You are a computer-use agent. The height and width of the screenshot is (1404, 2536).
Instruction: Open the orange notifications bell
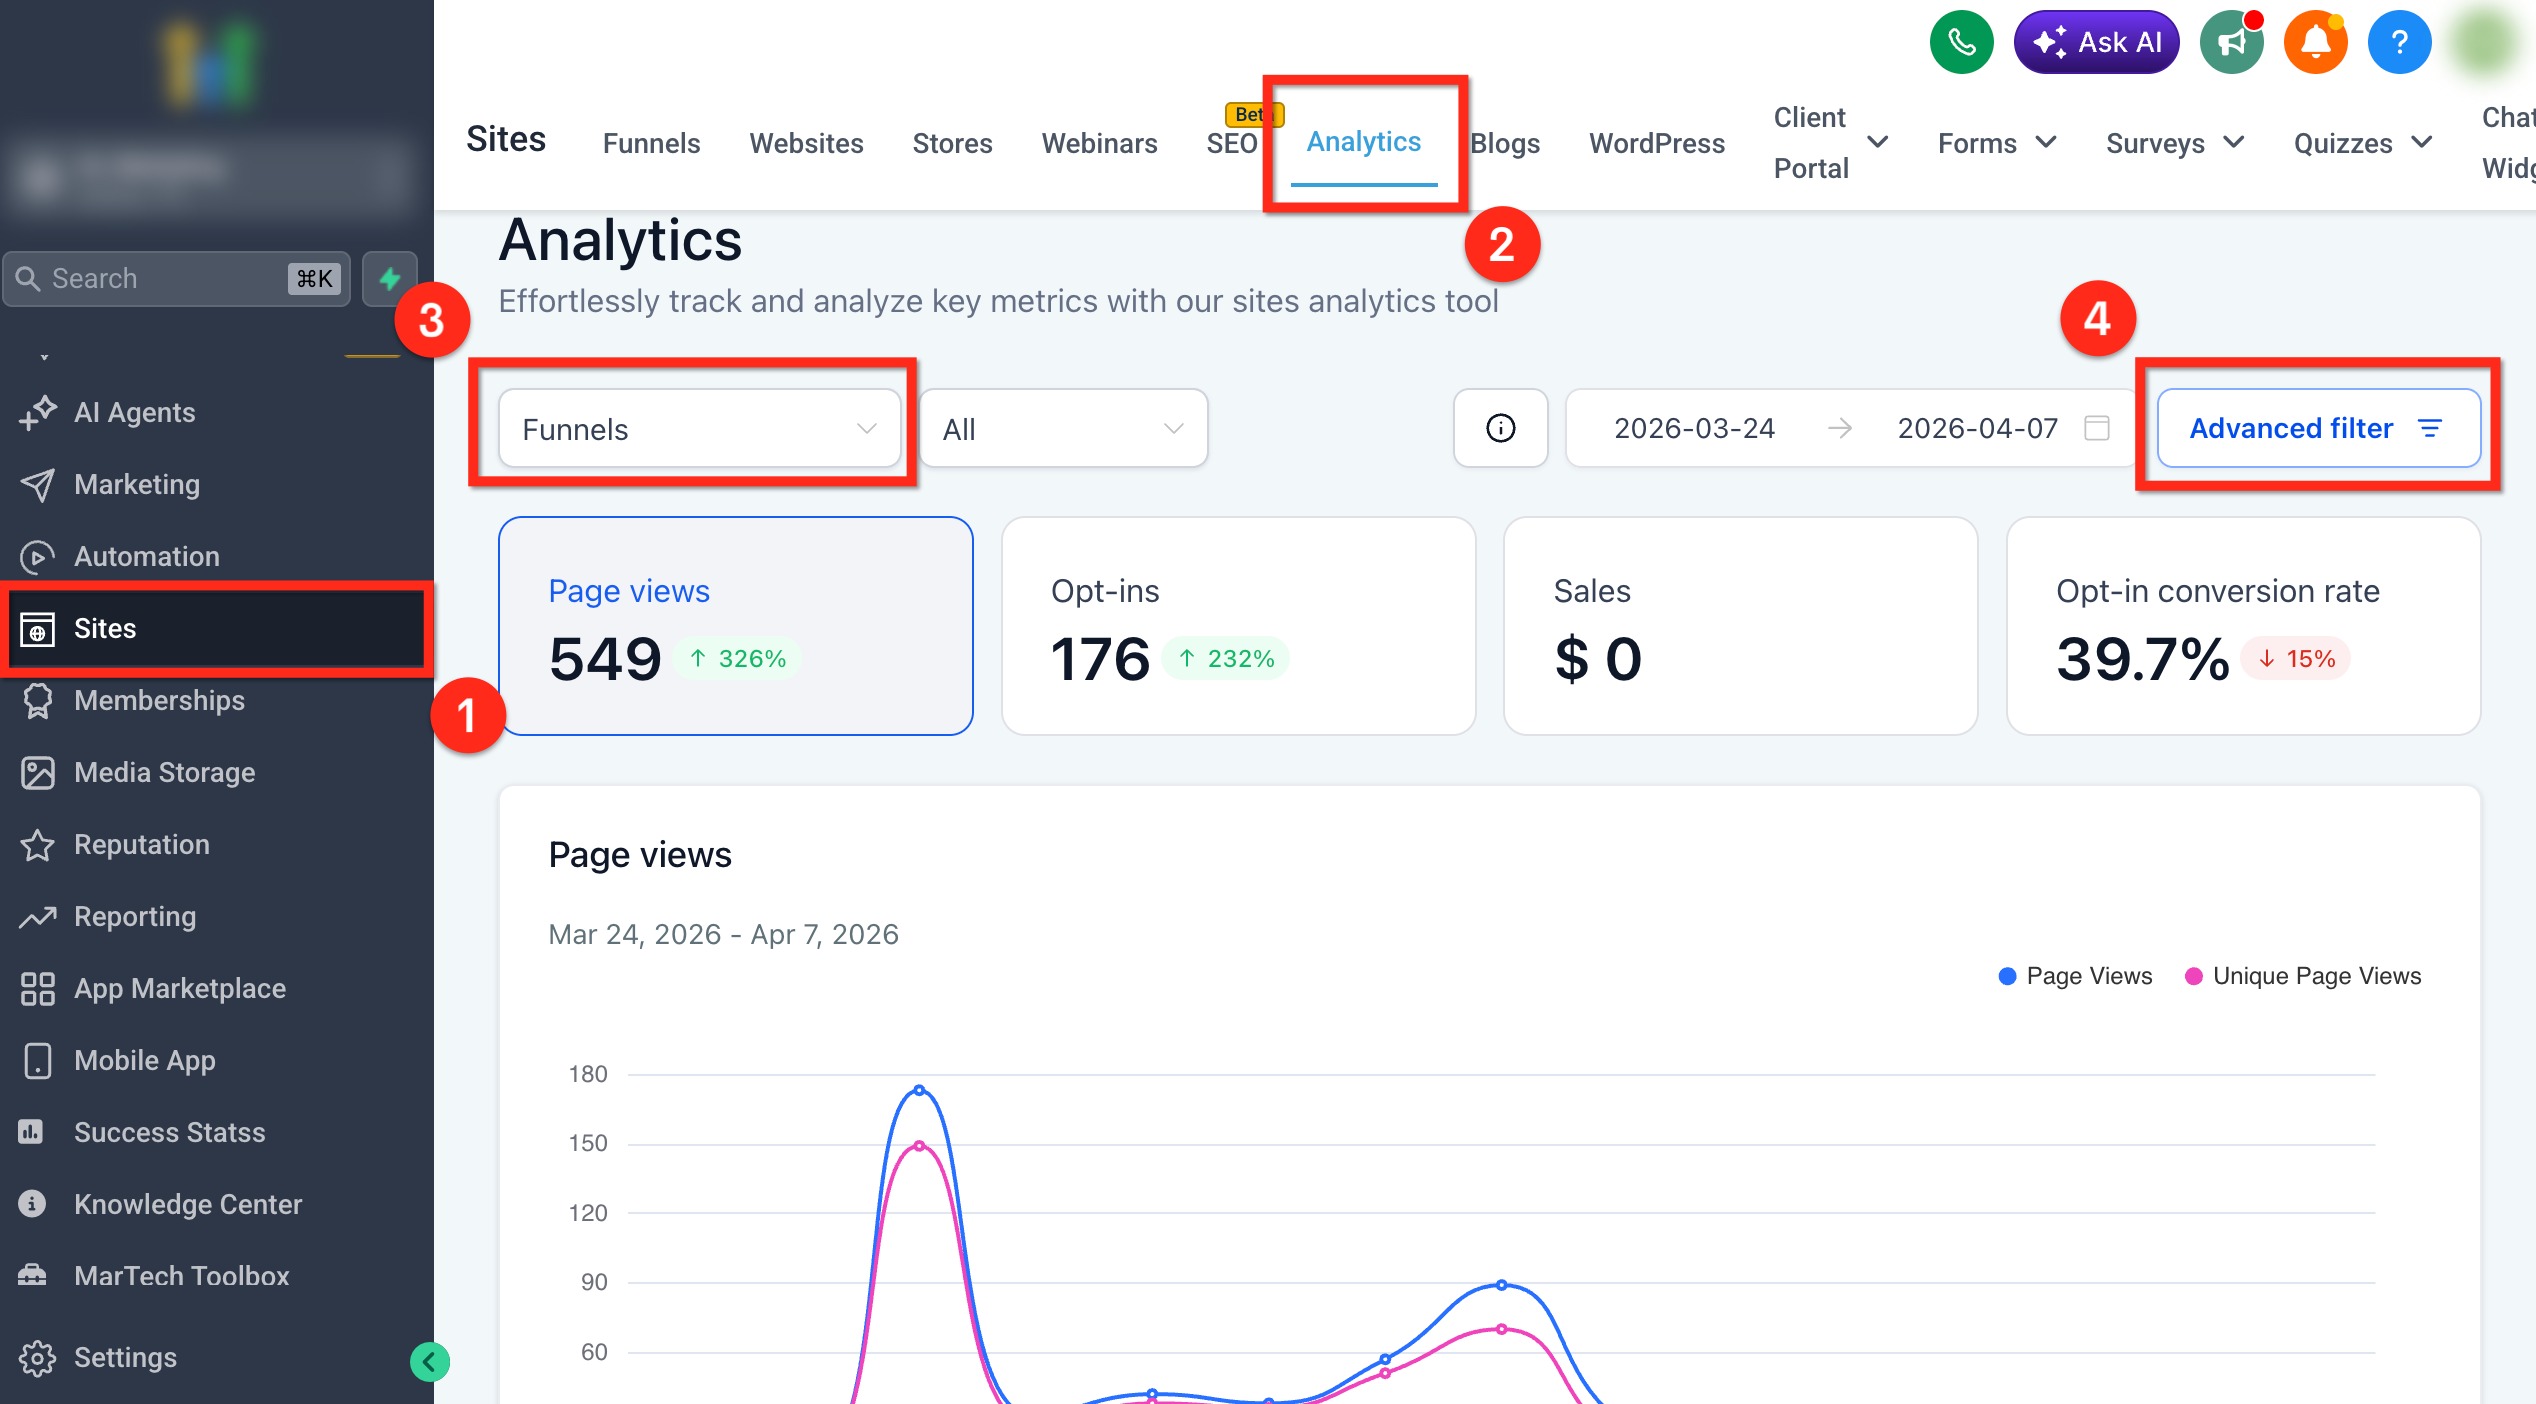coord(2315,42)
